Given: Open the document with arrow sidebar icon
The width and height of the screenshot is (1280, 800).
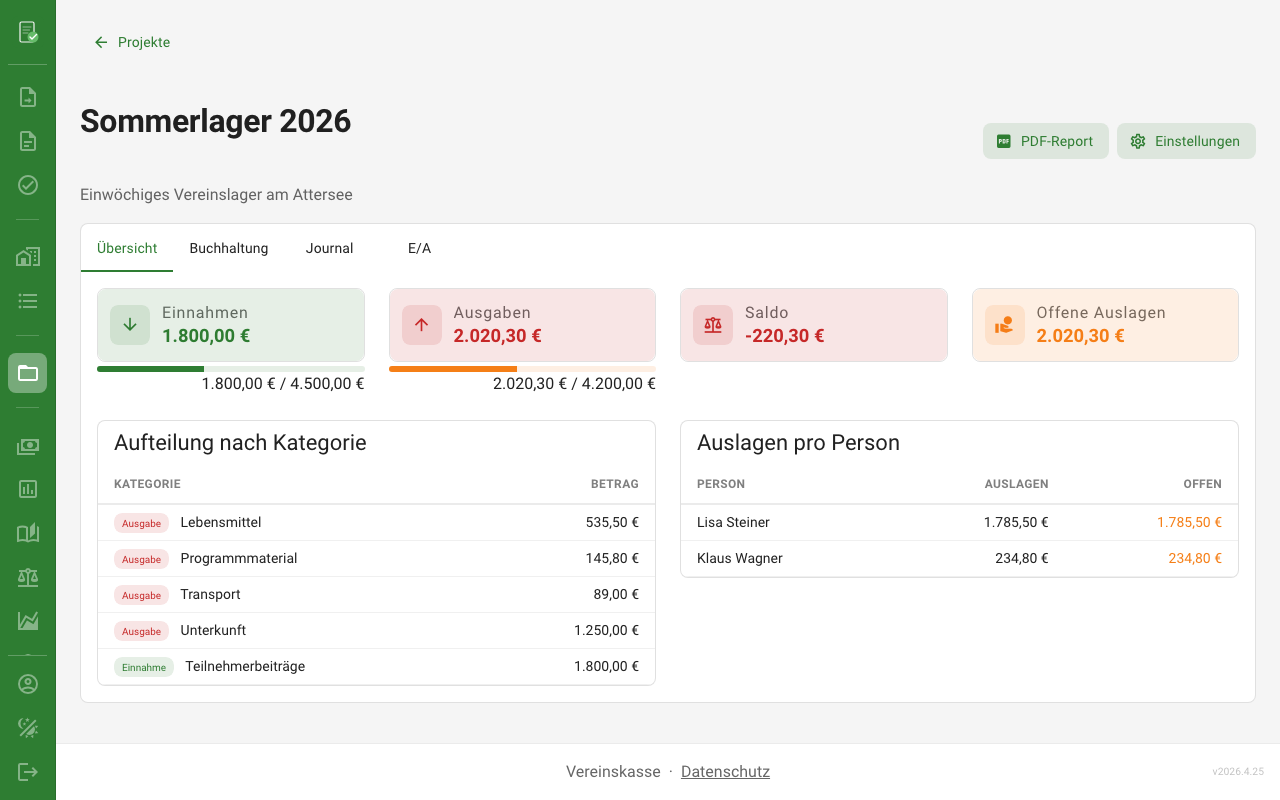Looking at the screenshot, I should 28,97.
